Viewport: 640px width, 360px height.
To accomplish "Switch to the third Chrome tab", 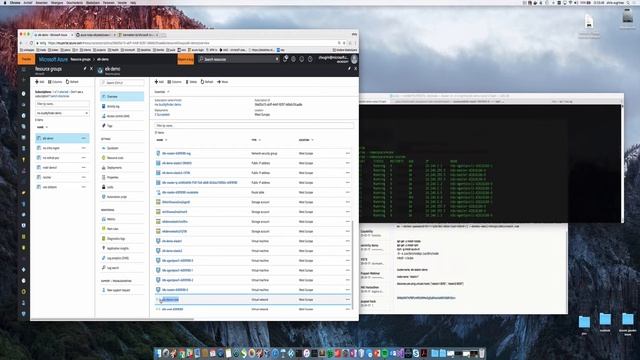I will [x=138, y=35].
